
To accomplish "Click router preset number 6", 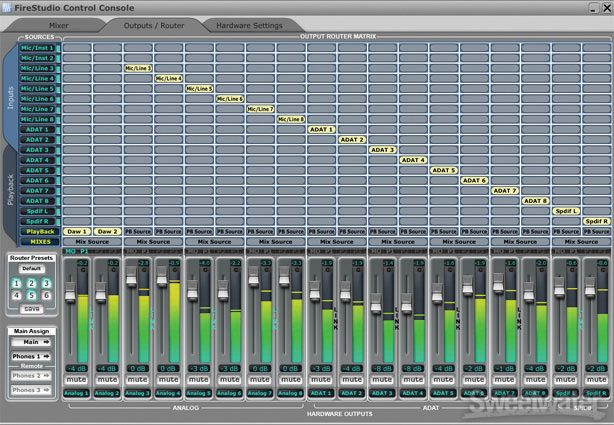I will click(x=45, y=296).
